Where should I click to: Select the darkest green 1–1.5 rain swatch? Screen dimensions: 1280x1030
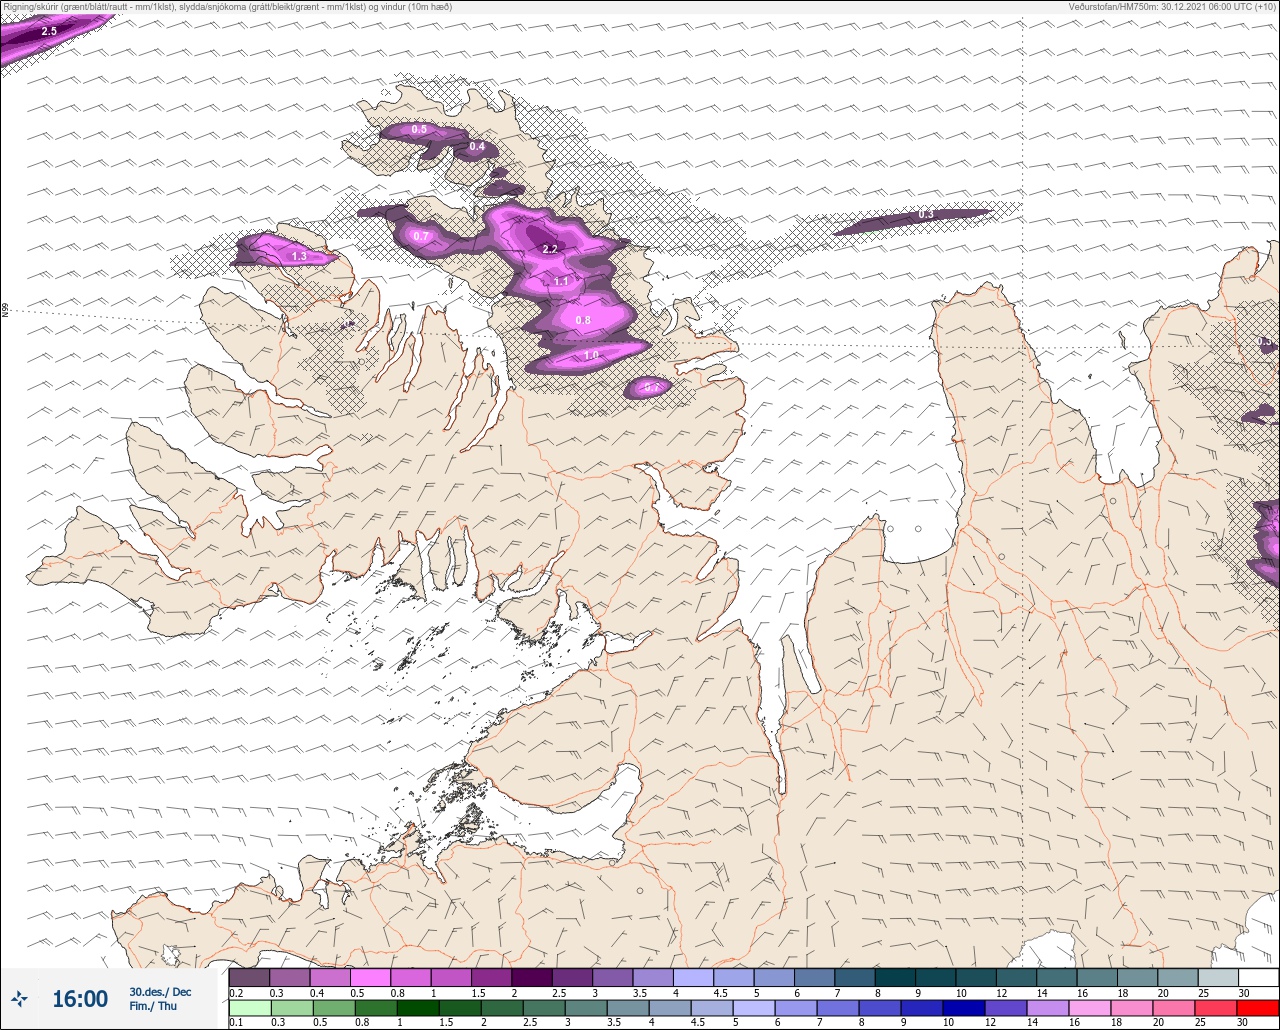417,1007
